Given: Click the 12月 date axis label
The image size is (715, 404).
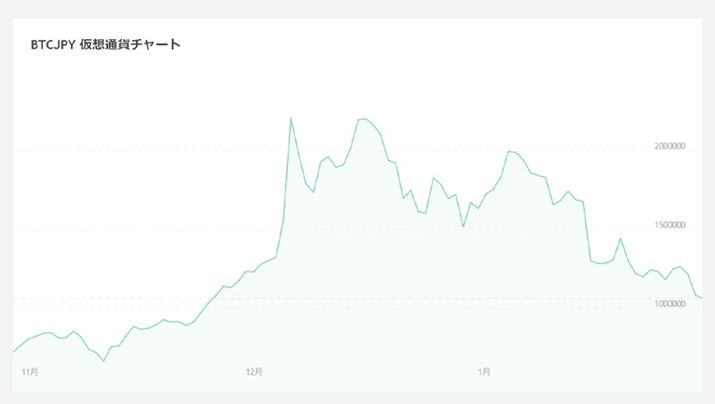Looking at the screenshot, I should coord(254,372).
